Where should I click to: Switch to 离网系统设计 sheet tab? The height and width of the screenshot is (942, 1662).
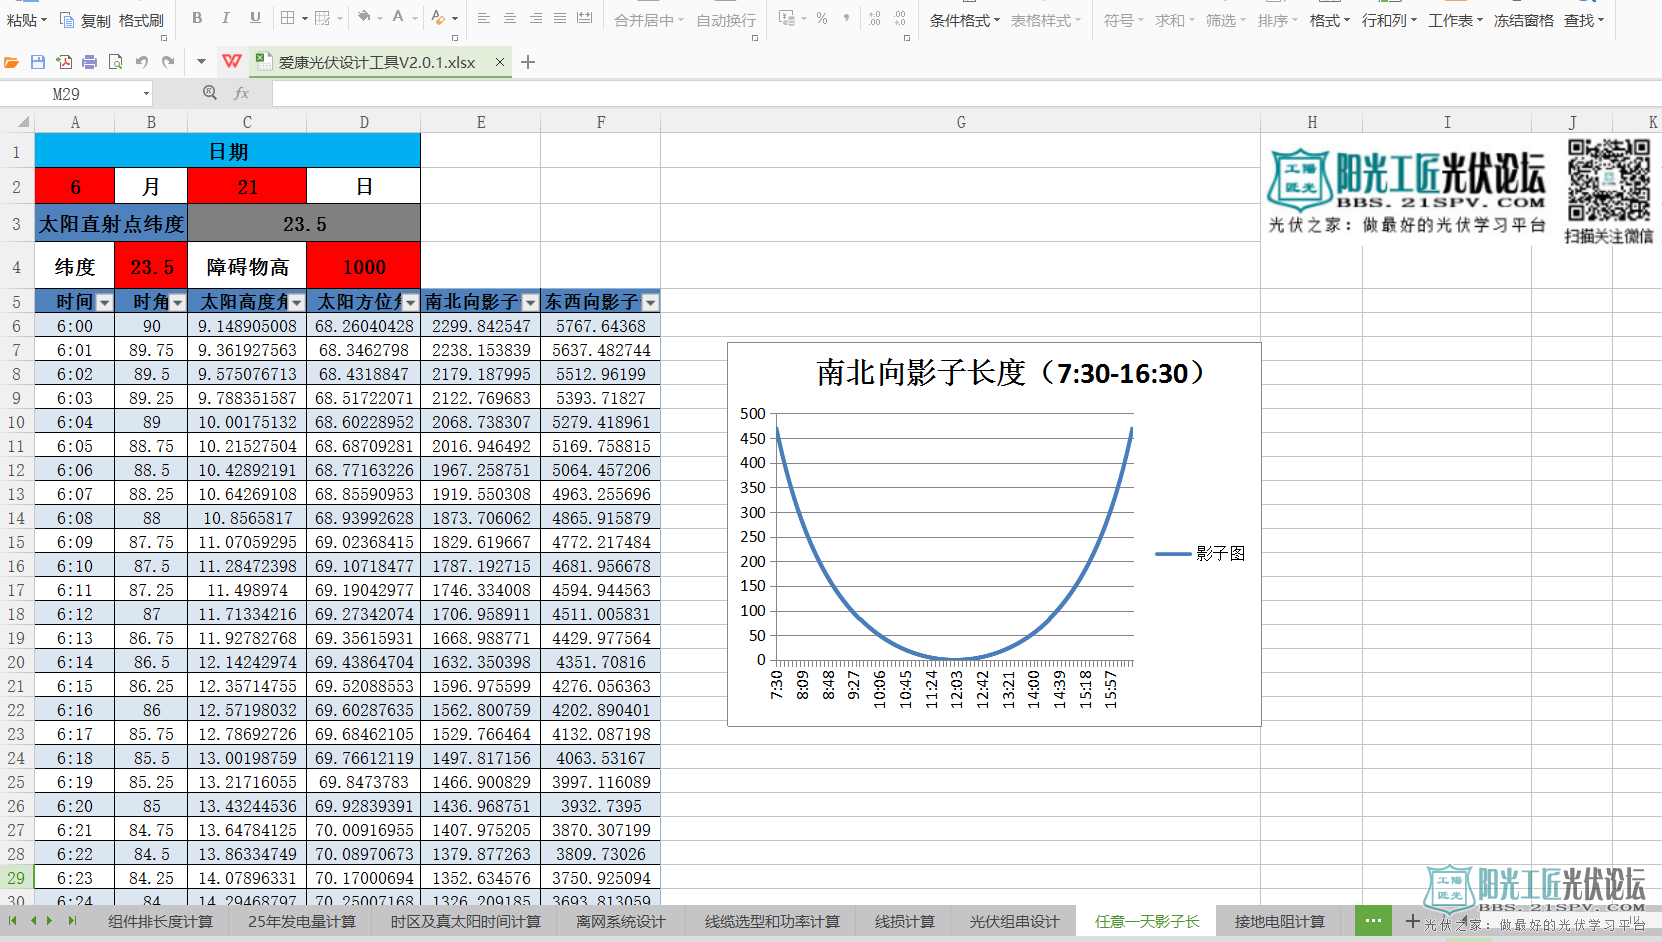pos(620,921)
